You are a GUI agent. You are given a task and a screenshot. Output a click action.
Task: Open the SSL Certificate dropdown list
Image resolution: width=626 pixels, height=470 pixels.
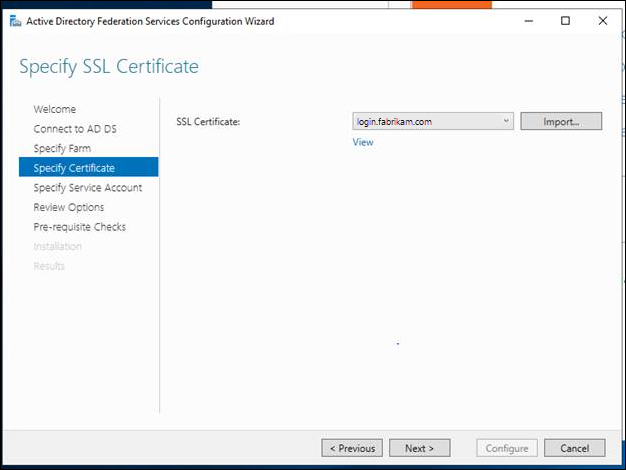tap(506, 121)
